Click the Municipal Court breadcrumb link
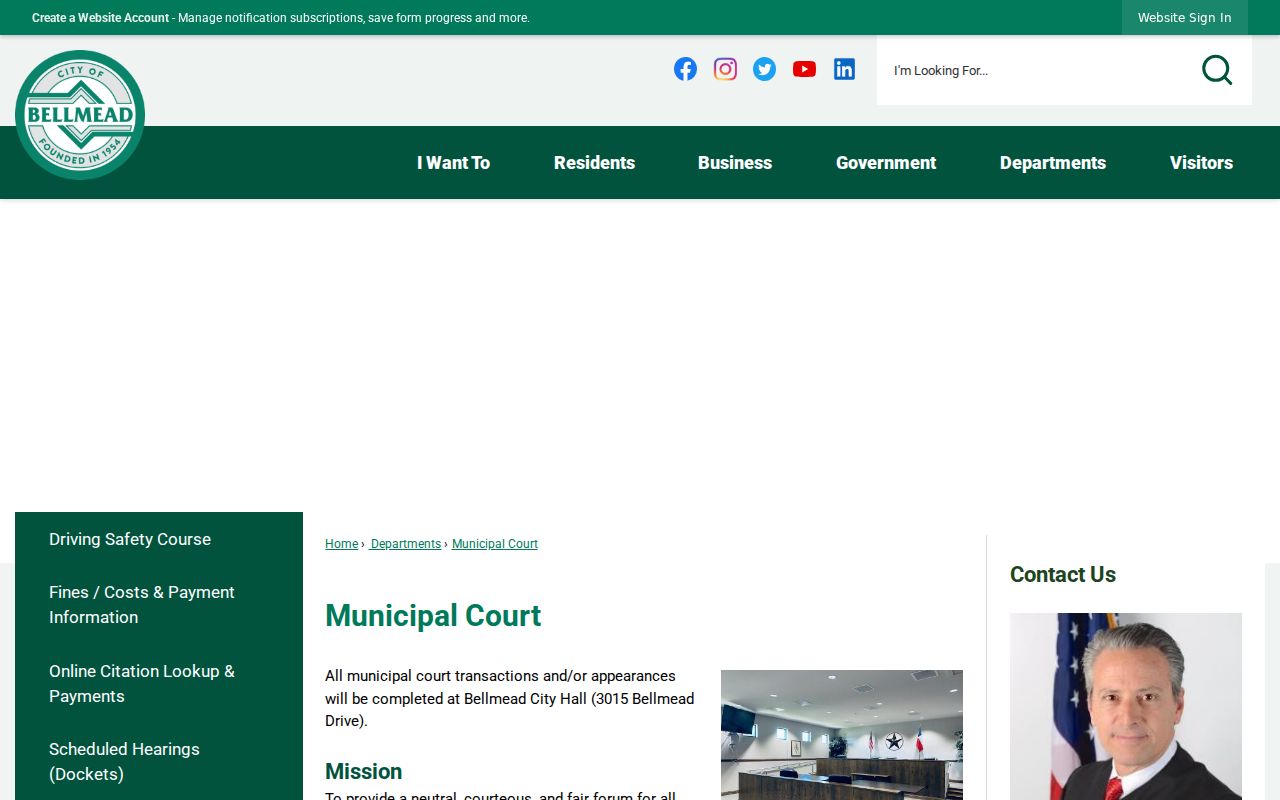 click(x=495, y=544)
